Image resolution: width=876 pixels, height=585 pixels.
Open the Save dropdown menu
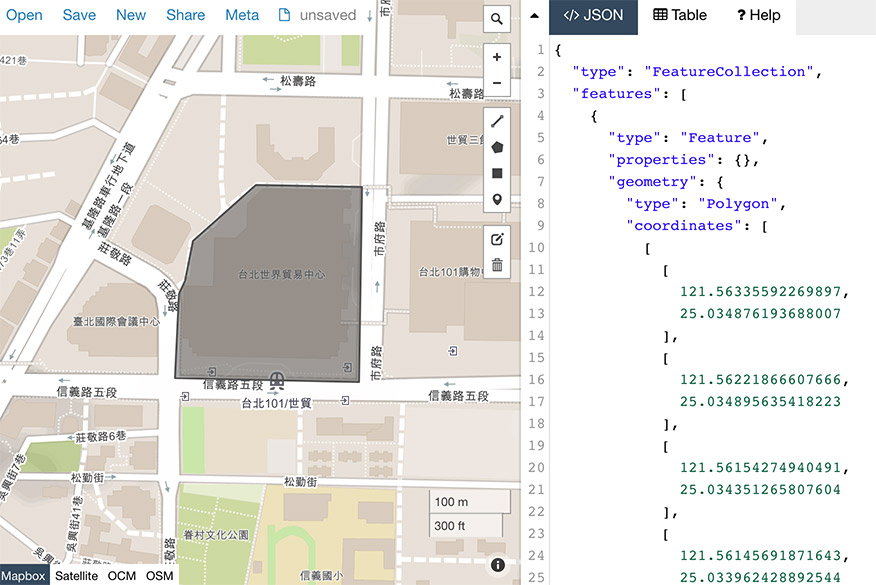click(x=79, y=15)
